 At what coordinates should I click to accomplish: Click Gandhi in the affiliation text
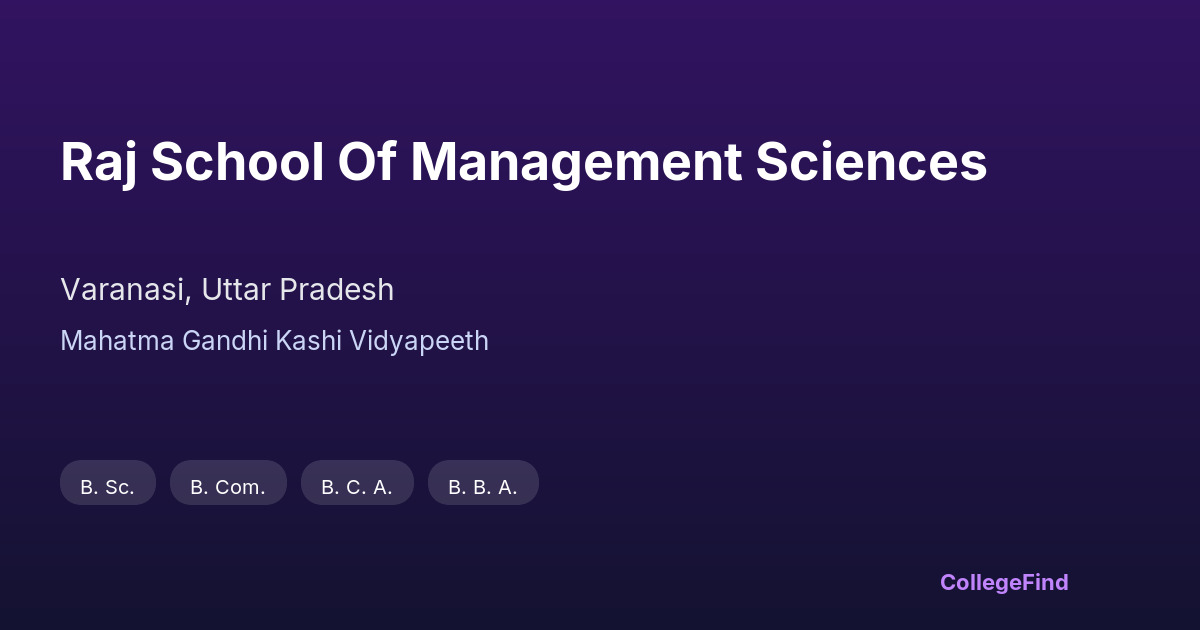pos(223,341)
